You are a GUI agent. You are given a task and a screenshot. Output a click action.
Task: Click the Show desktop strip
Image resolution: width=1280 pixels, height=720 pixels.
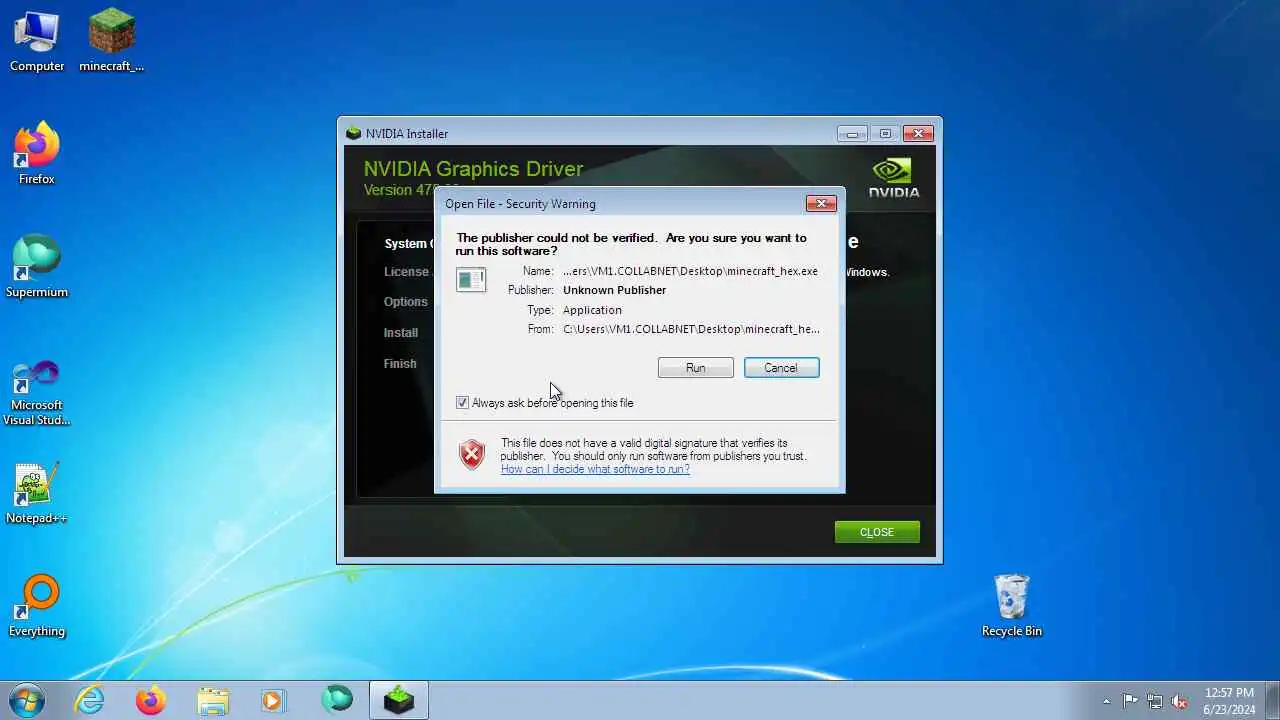(x=1273, y=701)
